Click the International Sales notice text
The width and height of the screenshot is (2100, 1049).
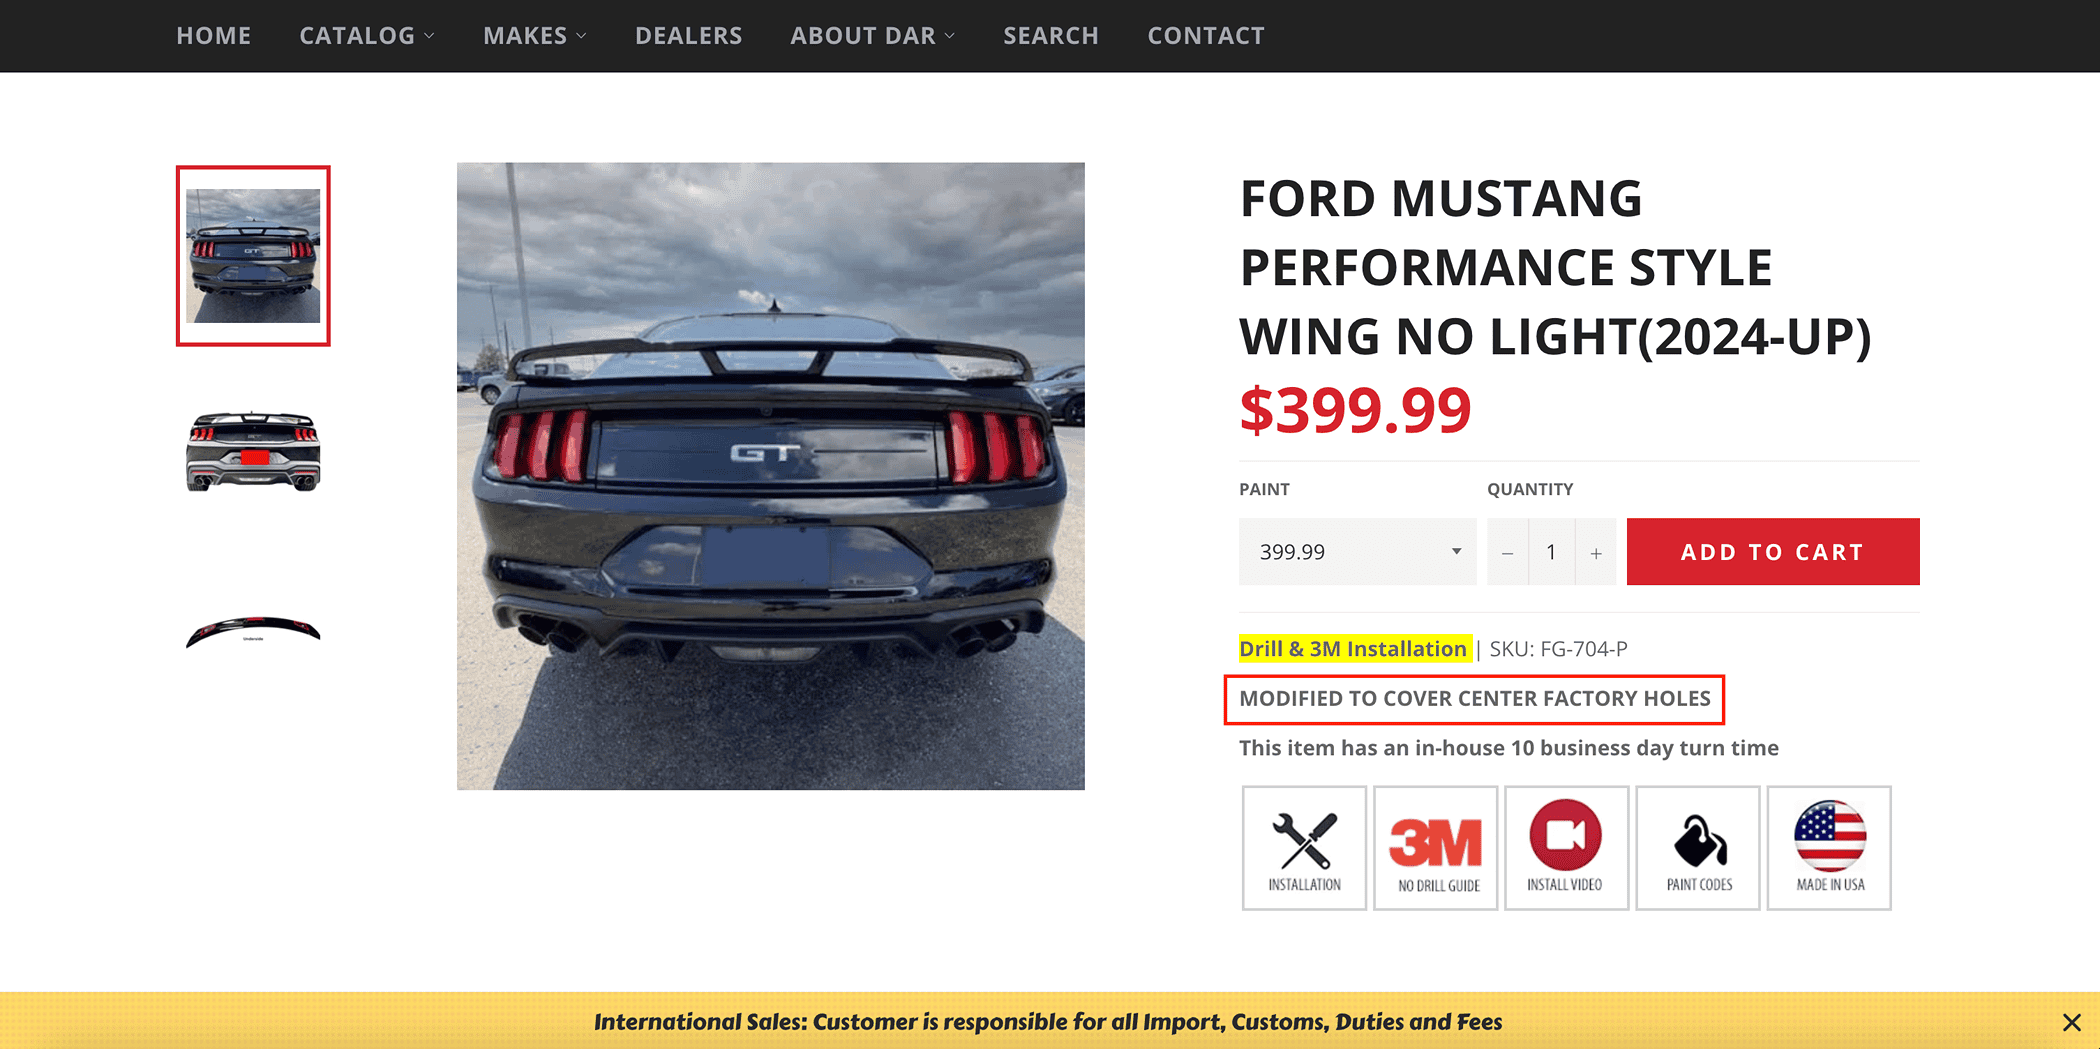click(x=1048, y=1022)
